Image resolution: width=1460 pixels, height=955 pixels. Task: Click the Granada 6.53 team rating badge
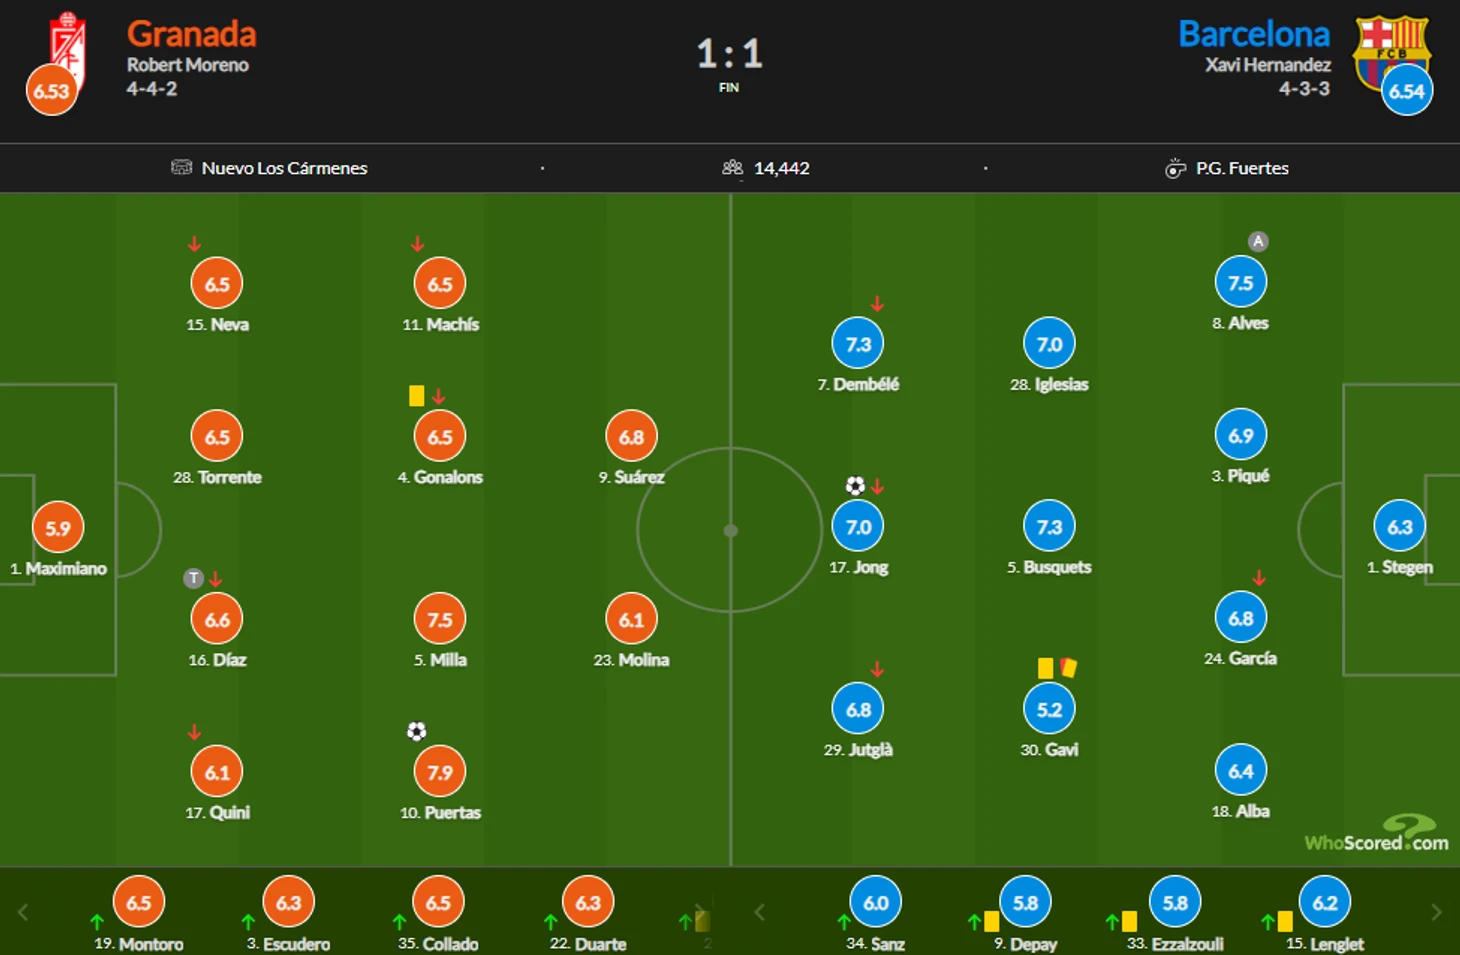tap(51, 90)
